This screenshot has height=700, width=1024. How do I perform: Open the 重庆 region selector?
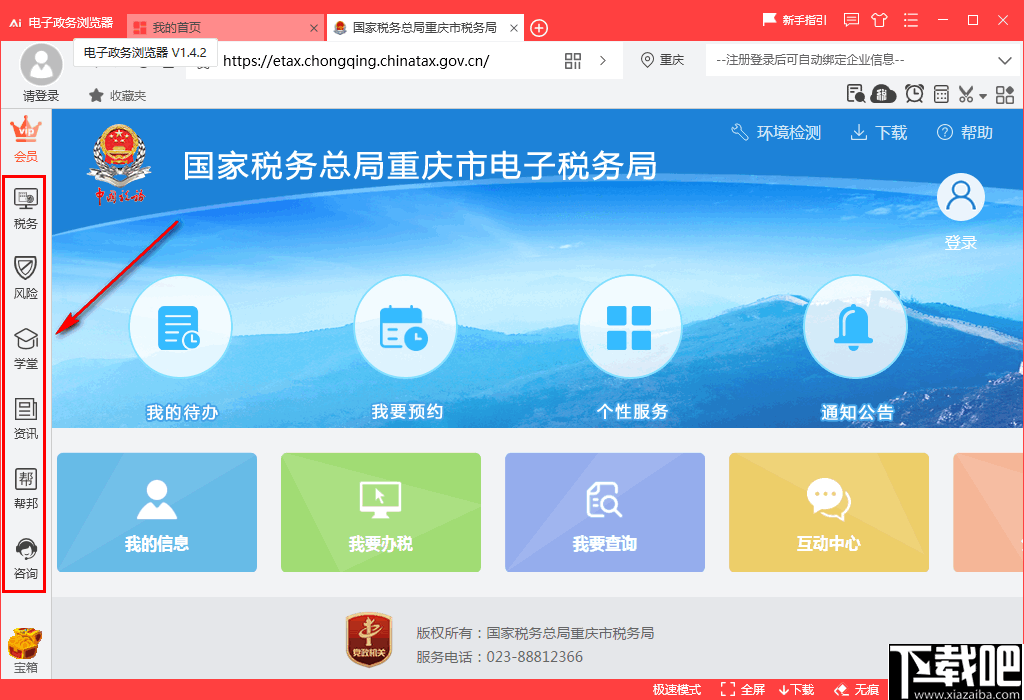[665, 60]
